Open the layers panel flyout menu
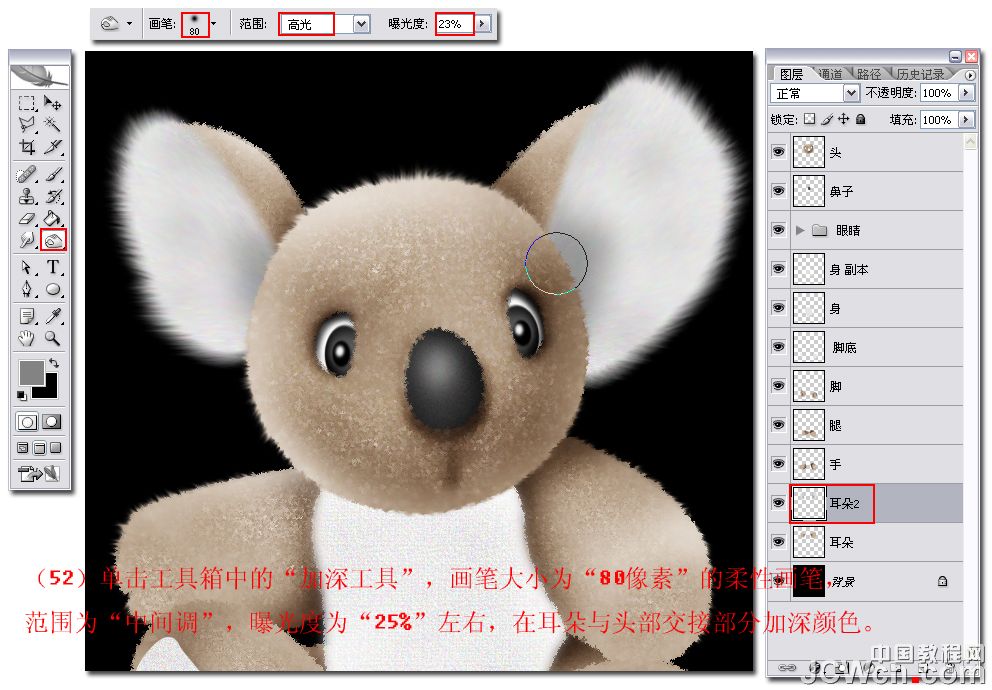This screenshot has height=690, width=992. pos(970,75)
